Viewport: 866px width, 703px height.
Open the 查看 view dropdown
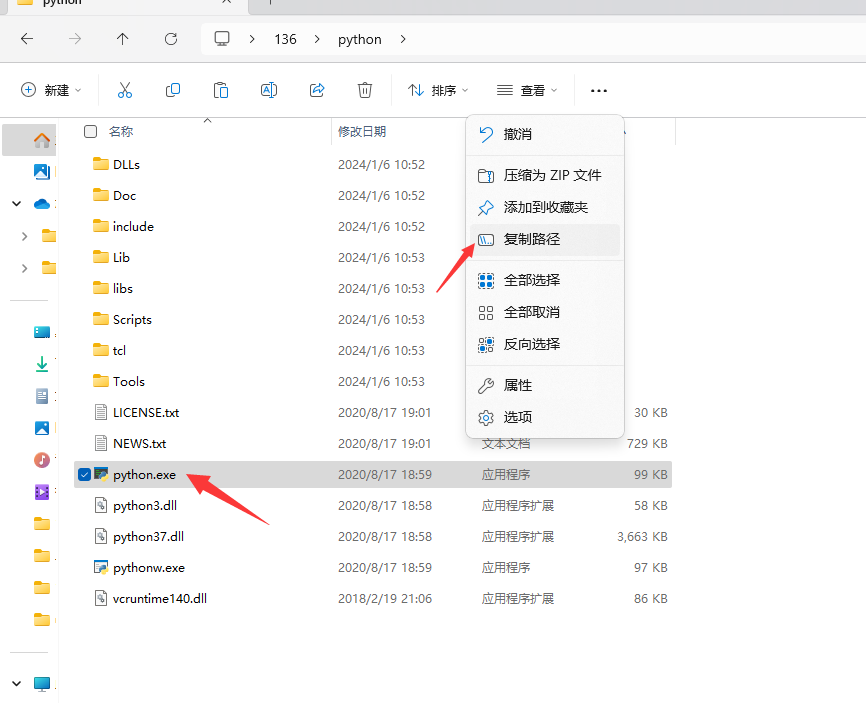coord(527,90)
